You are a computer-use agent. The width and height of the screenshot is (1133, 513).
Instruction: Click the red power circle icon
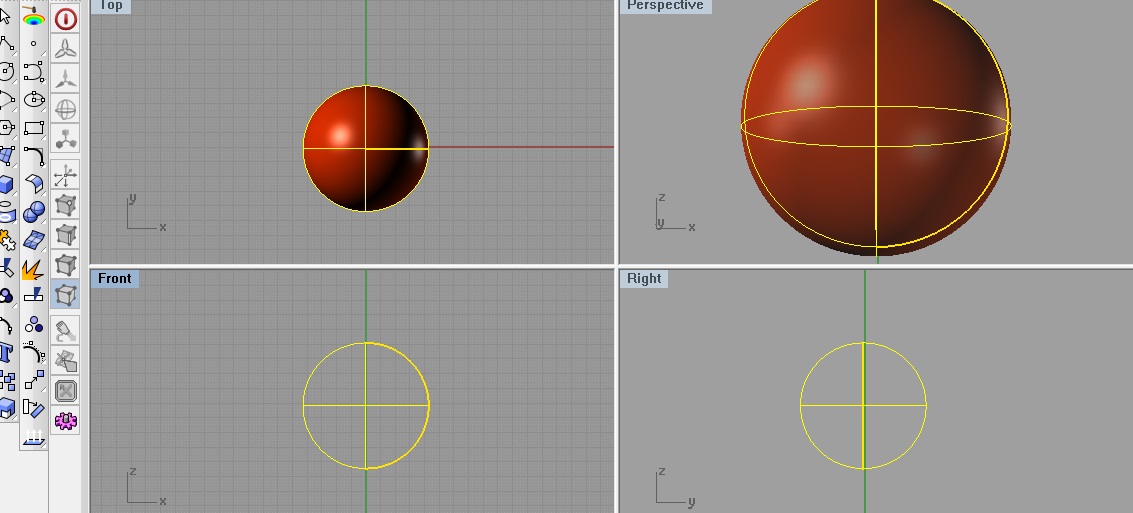click(66, 19)
